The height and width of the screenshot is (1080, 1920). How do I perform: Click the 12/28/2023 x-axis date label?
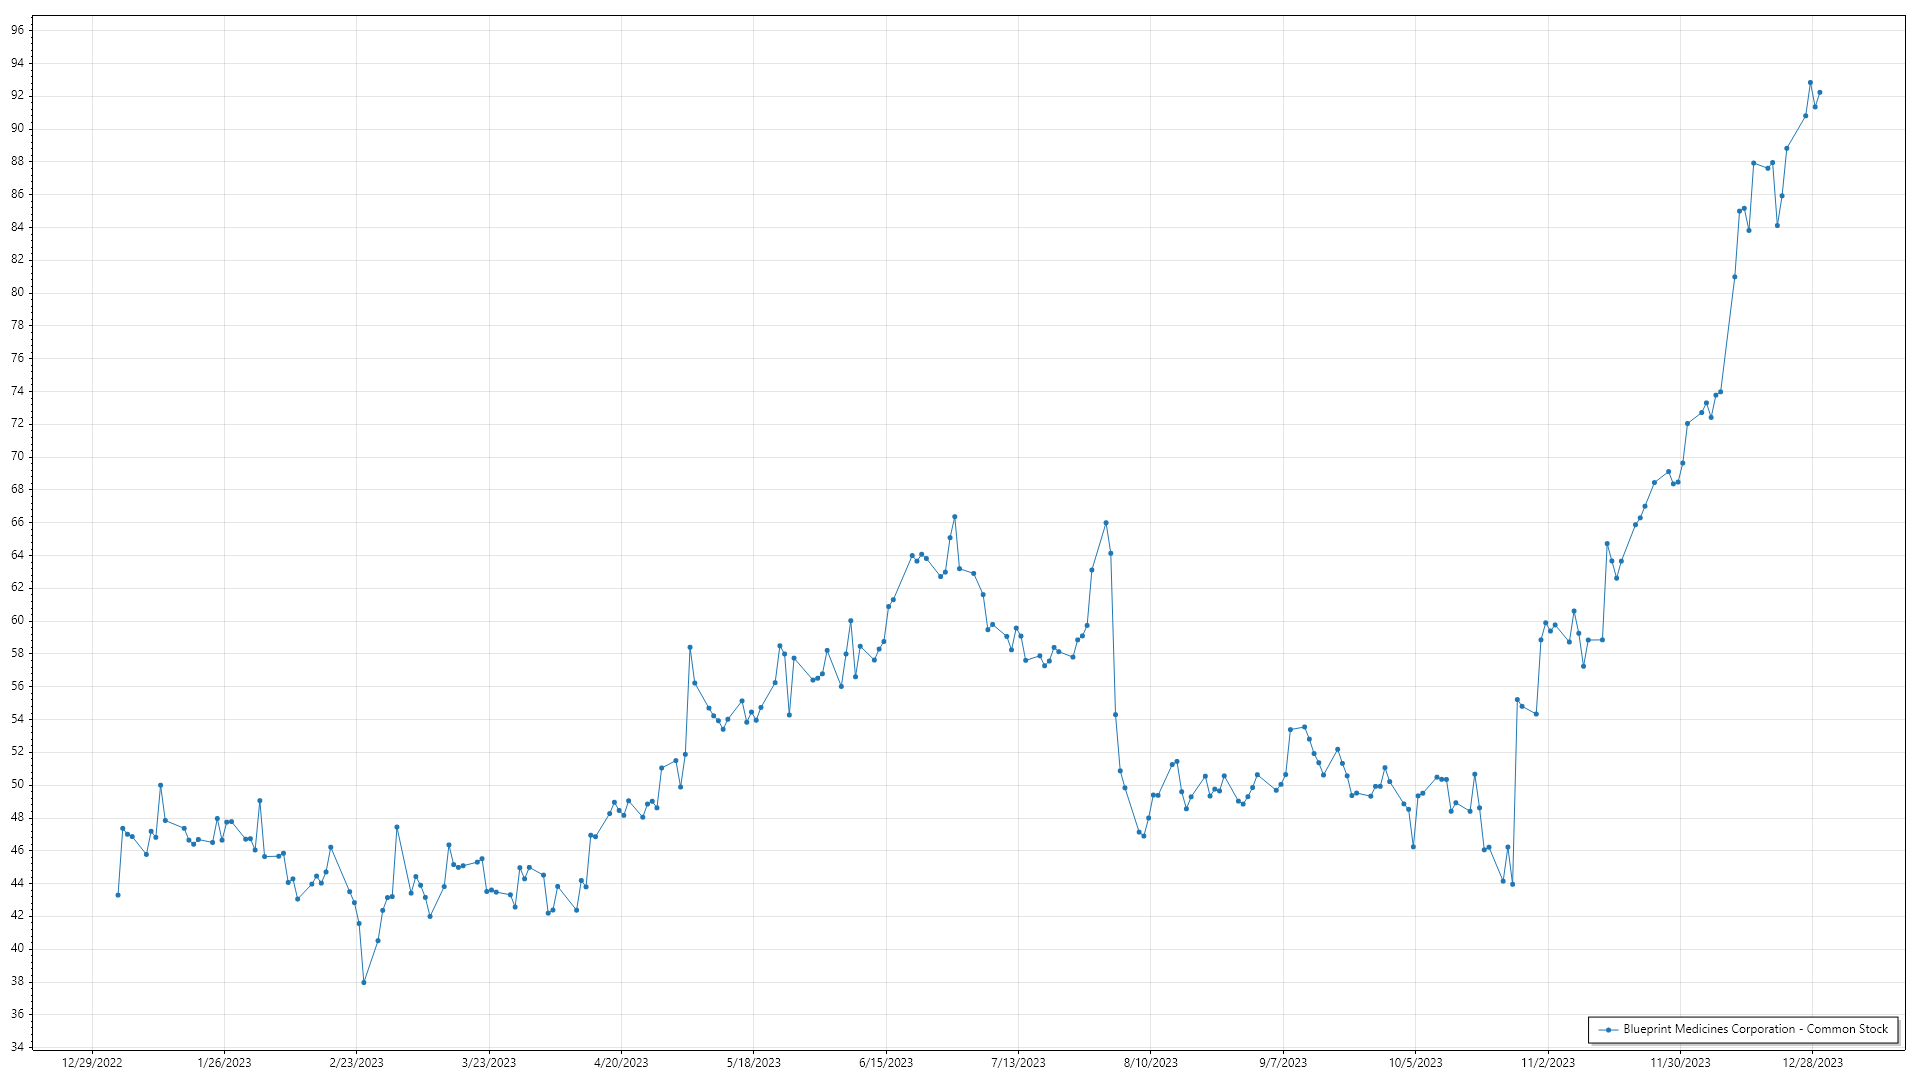coord(1813,1062)
